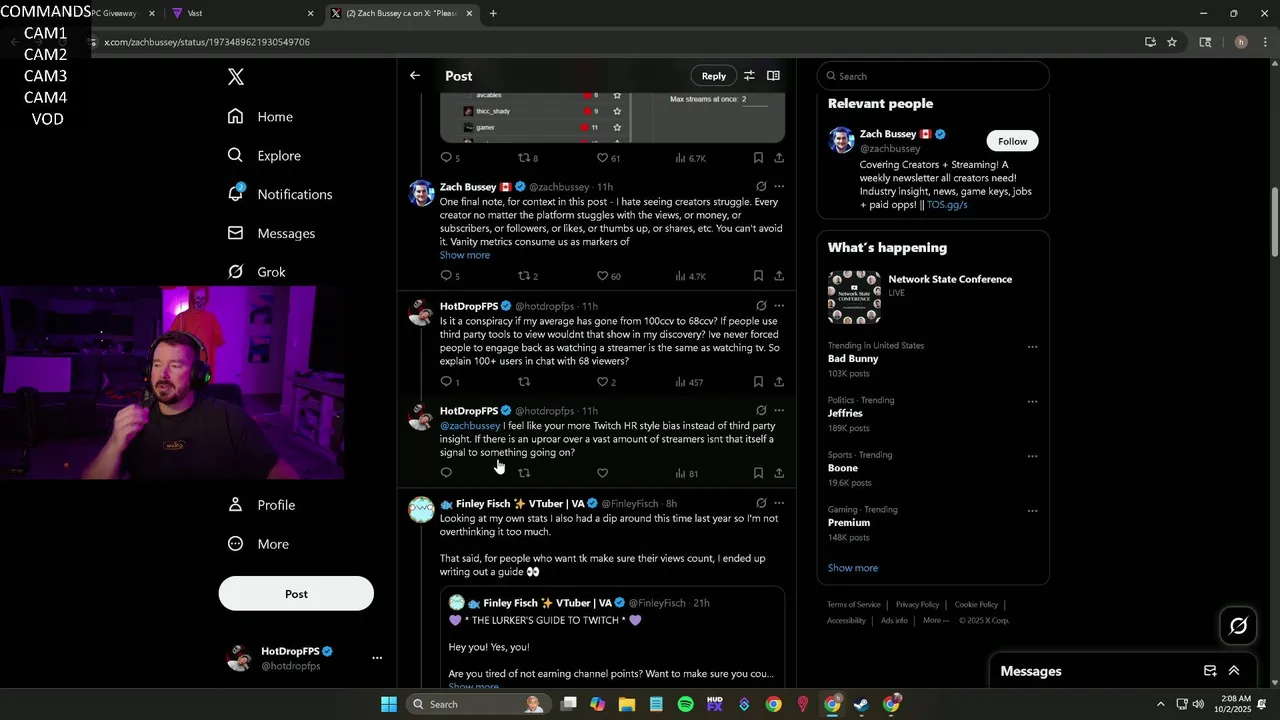Screen dimensions: 1280x720
Task: Open Terms of Service footer link
Action: click(854, 605)
